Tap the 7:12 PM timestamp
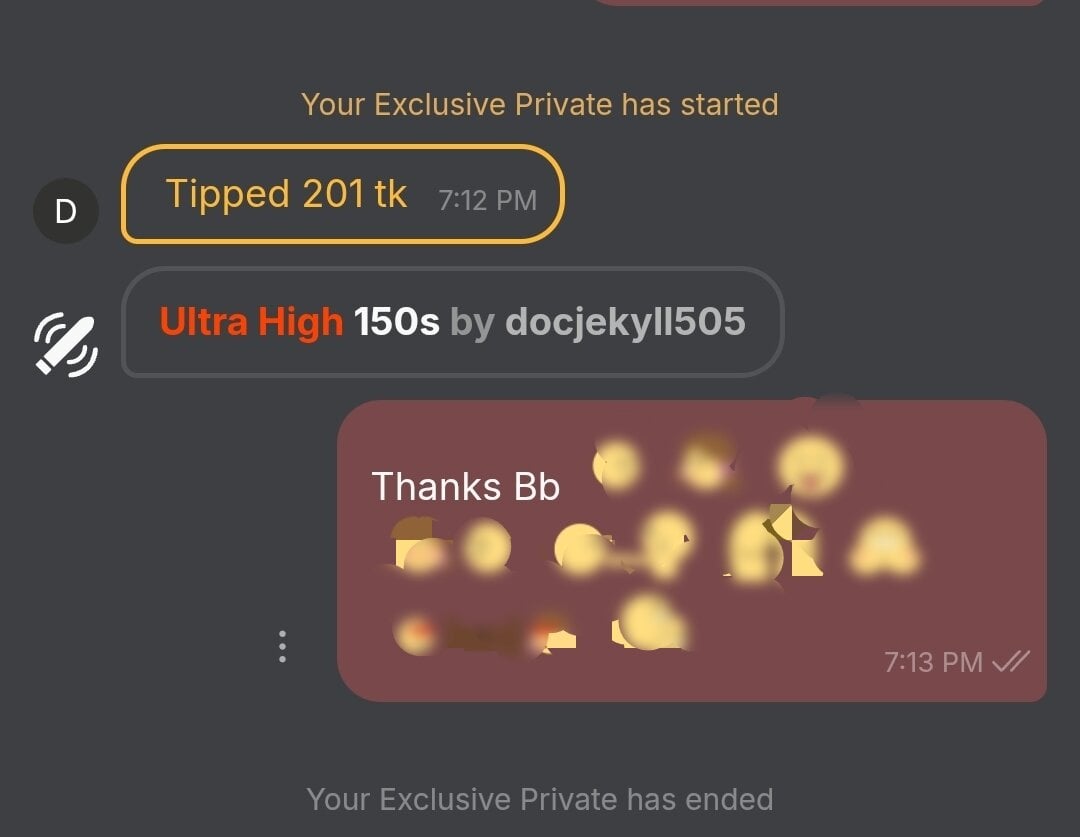Image resolution: width=1080 pixels, height=837 pixels. coord(488,200)
